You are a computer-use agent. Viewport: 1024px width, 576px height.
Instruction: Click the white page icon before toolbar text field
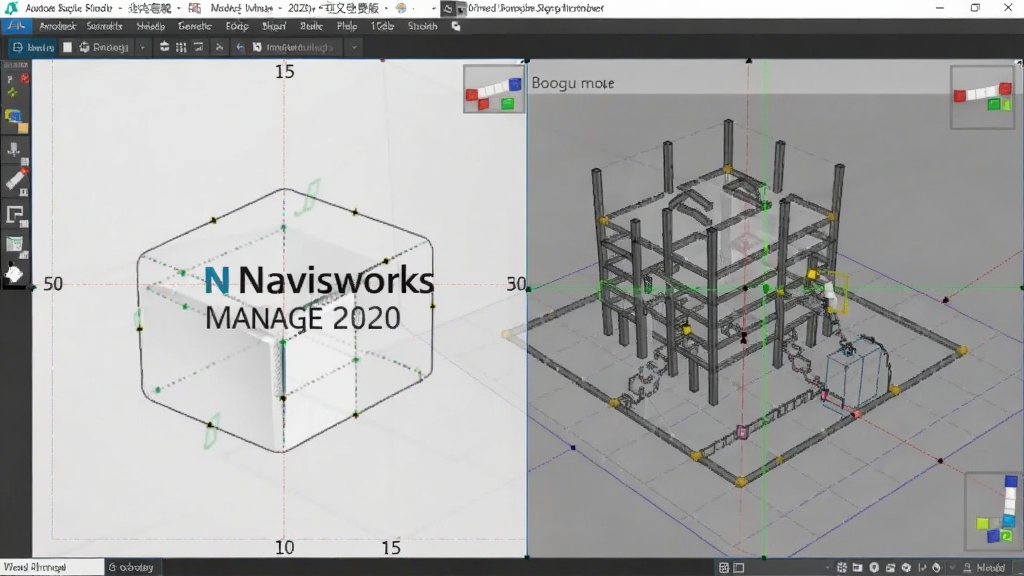[x=257, y=47]
